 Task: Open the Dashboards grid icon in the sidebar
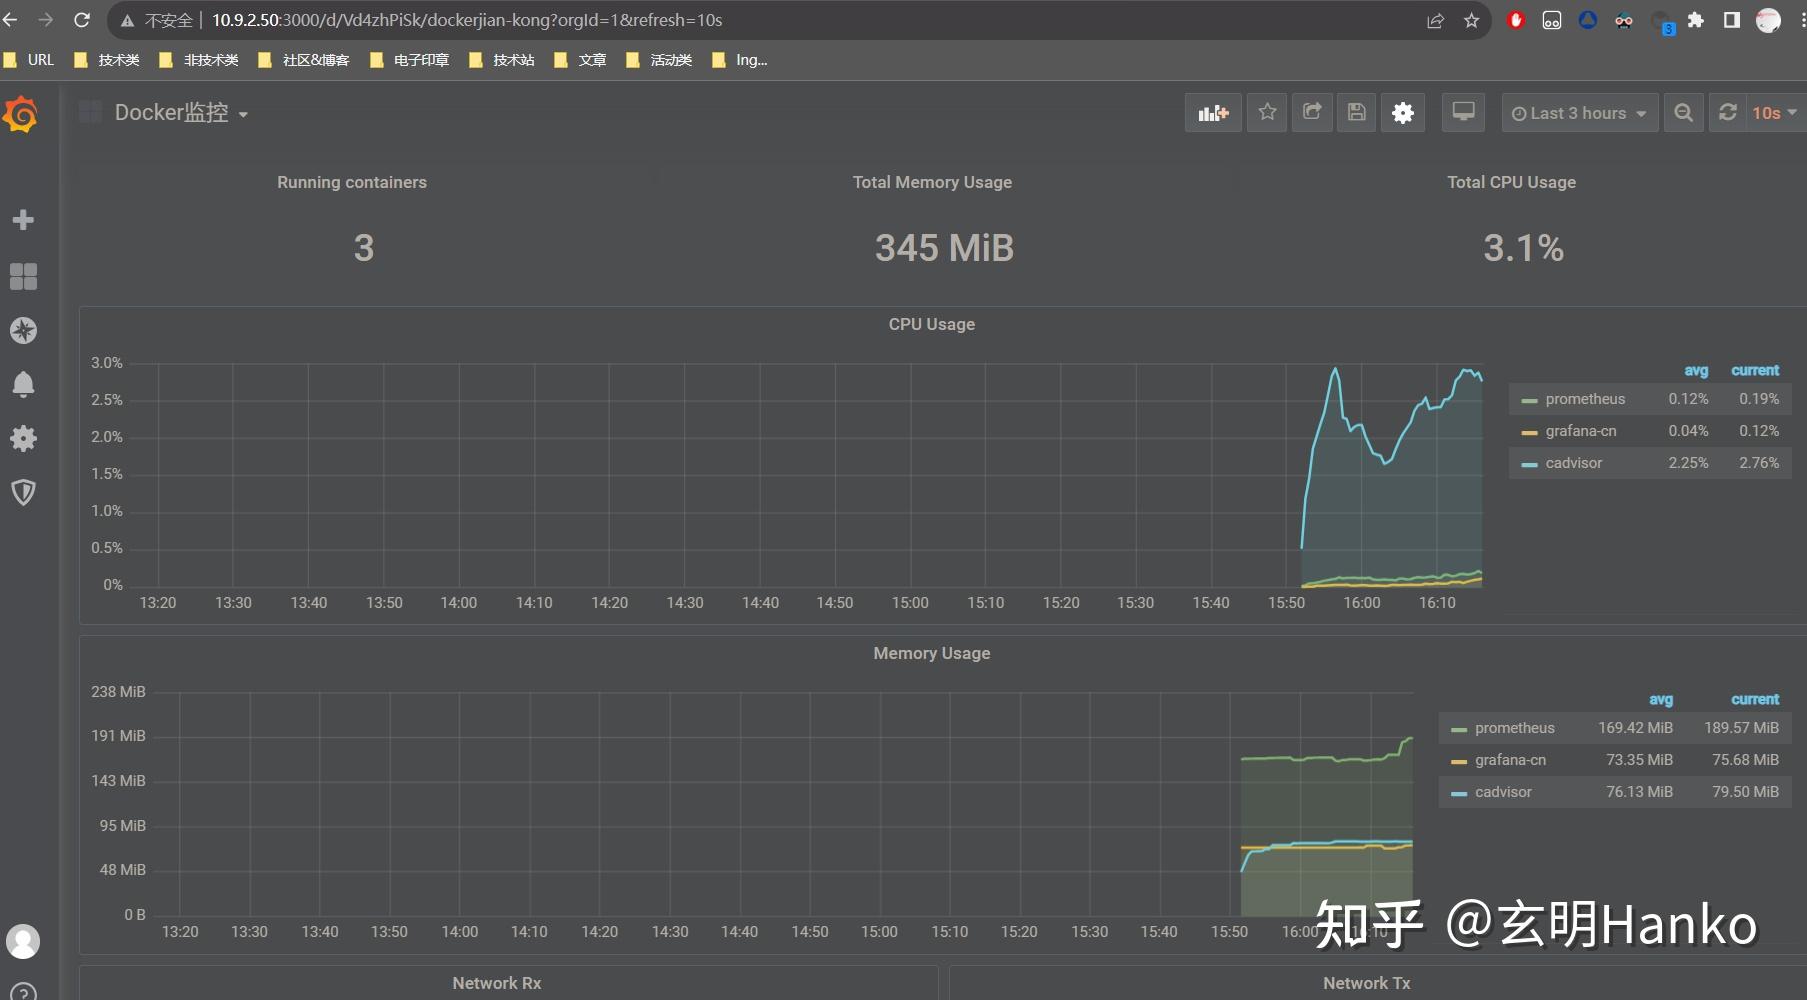(23, 276)
